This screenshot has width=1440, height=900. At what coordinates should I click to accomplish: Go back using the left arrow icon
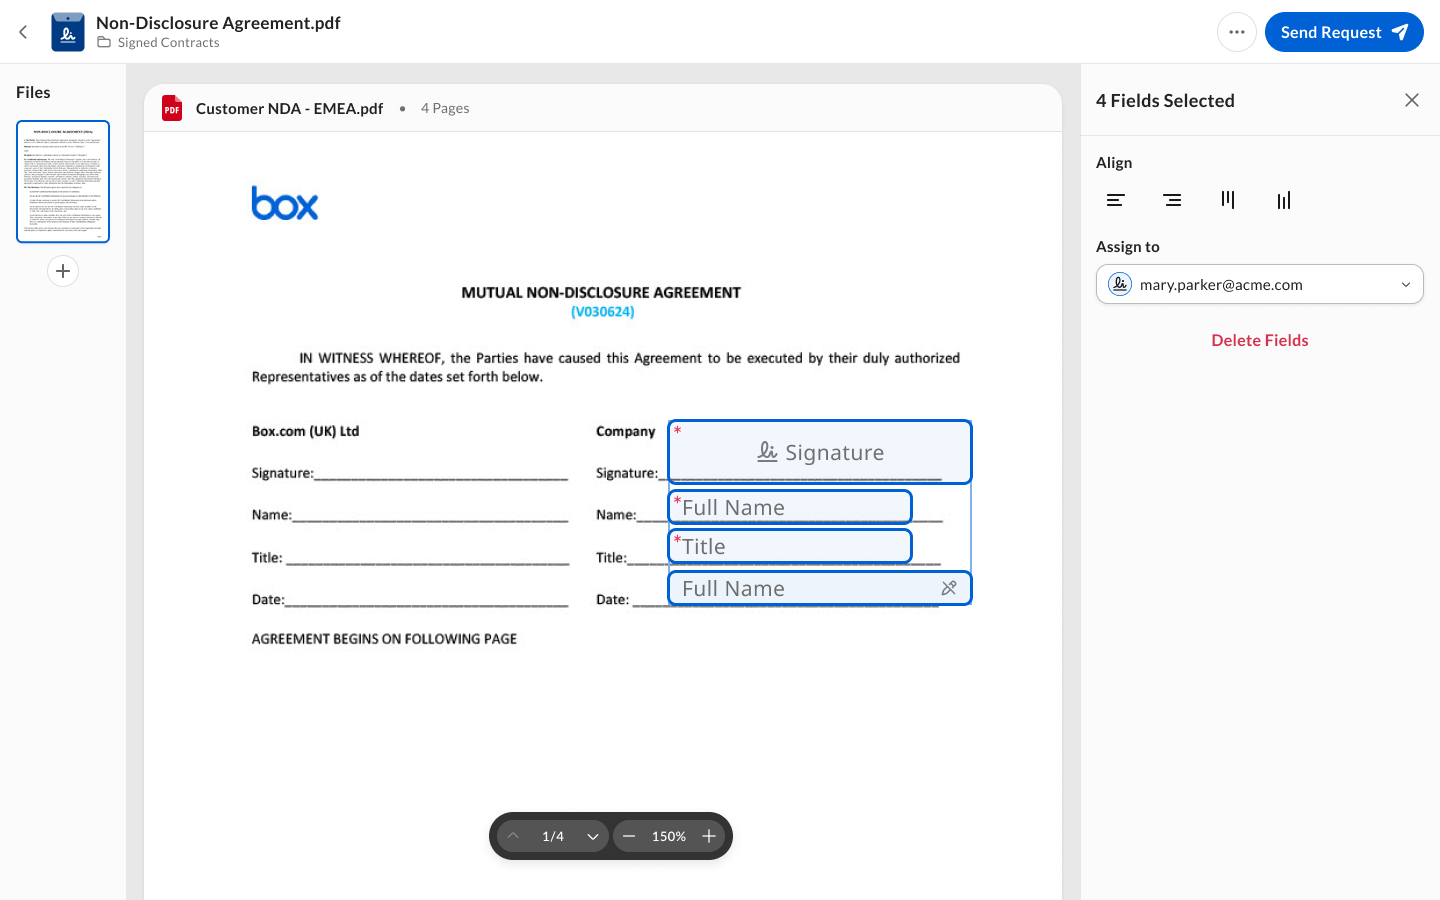pyautogui.click(x=23, y=32)
